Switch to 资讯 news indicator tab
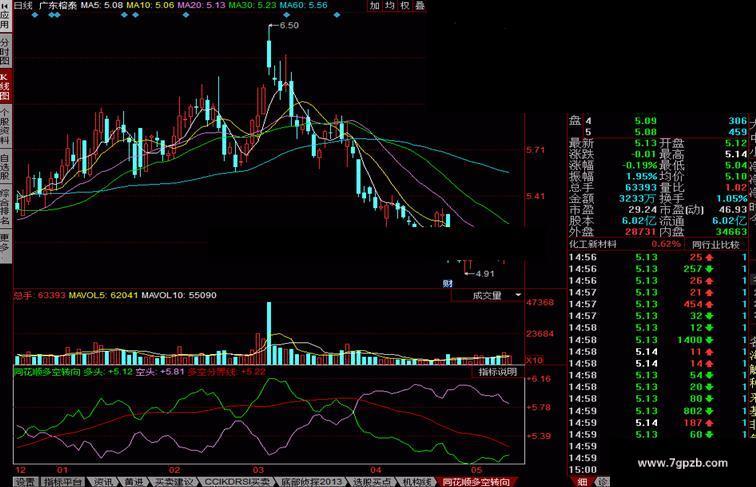 (x=104, y=482)
